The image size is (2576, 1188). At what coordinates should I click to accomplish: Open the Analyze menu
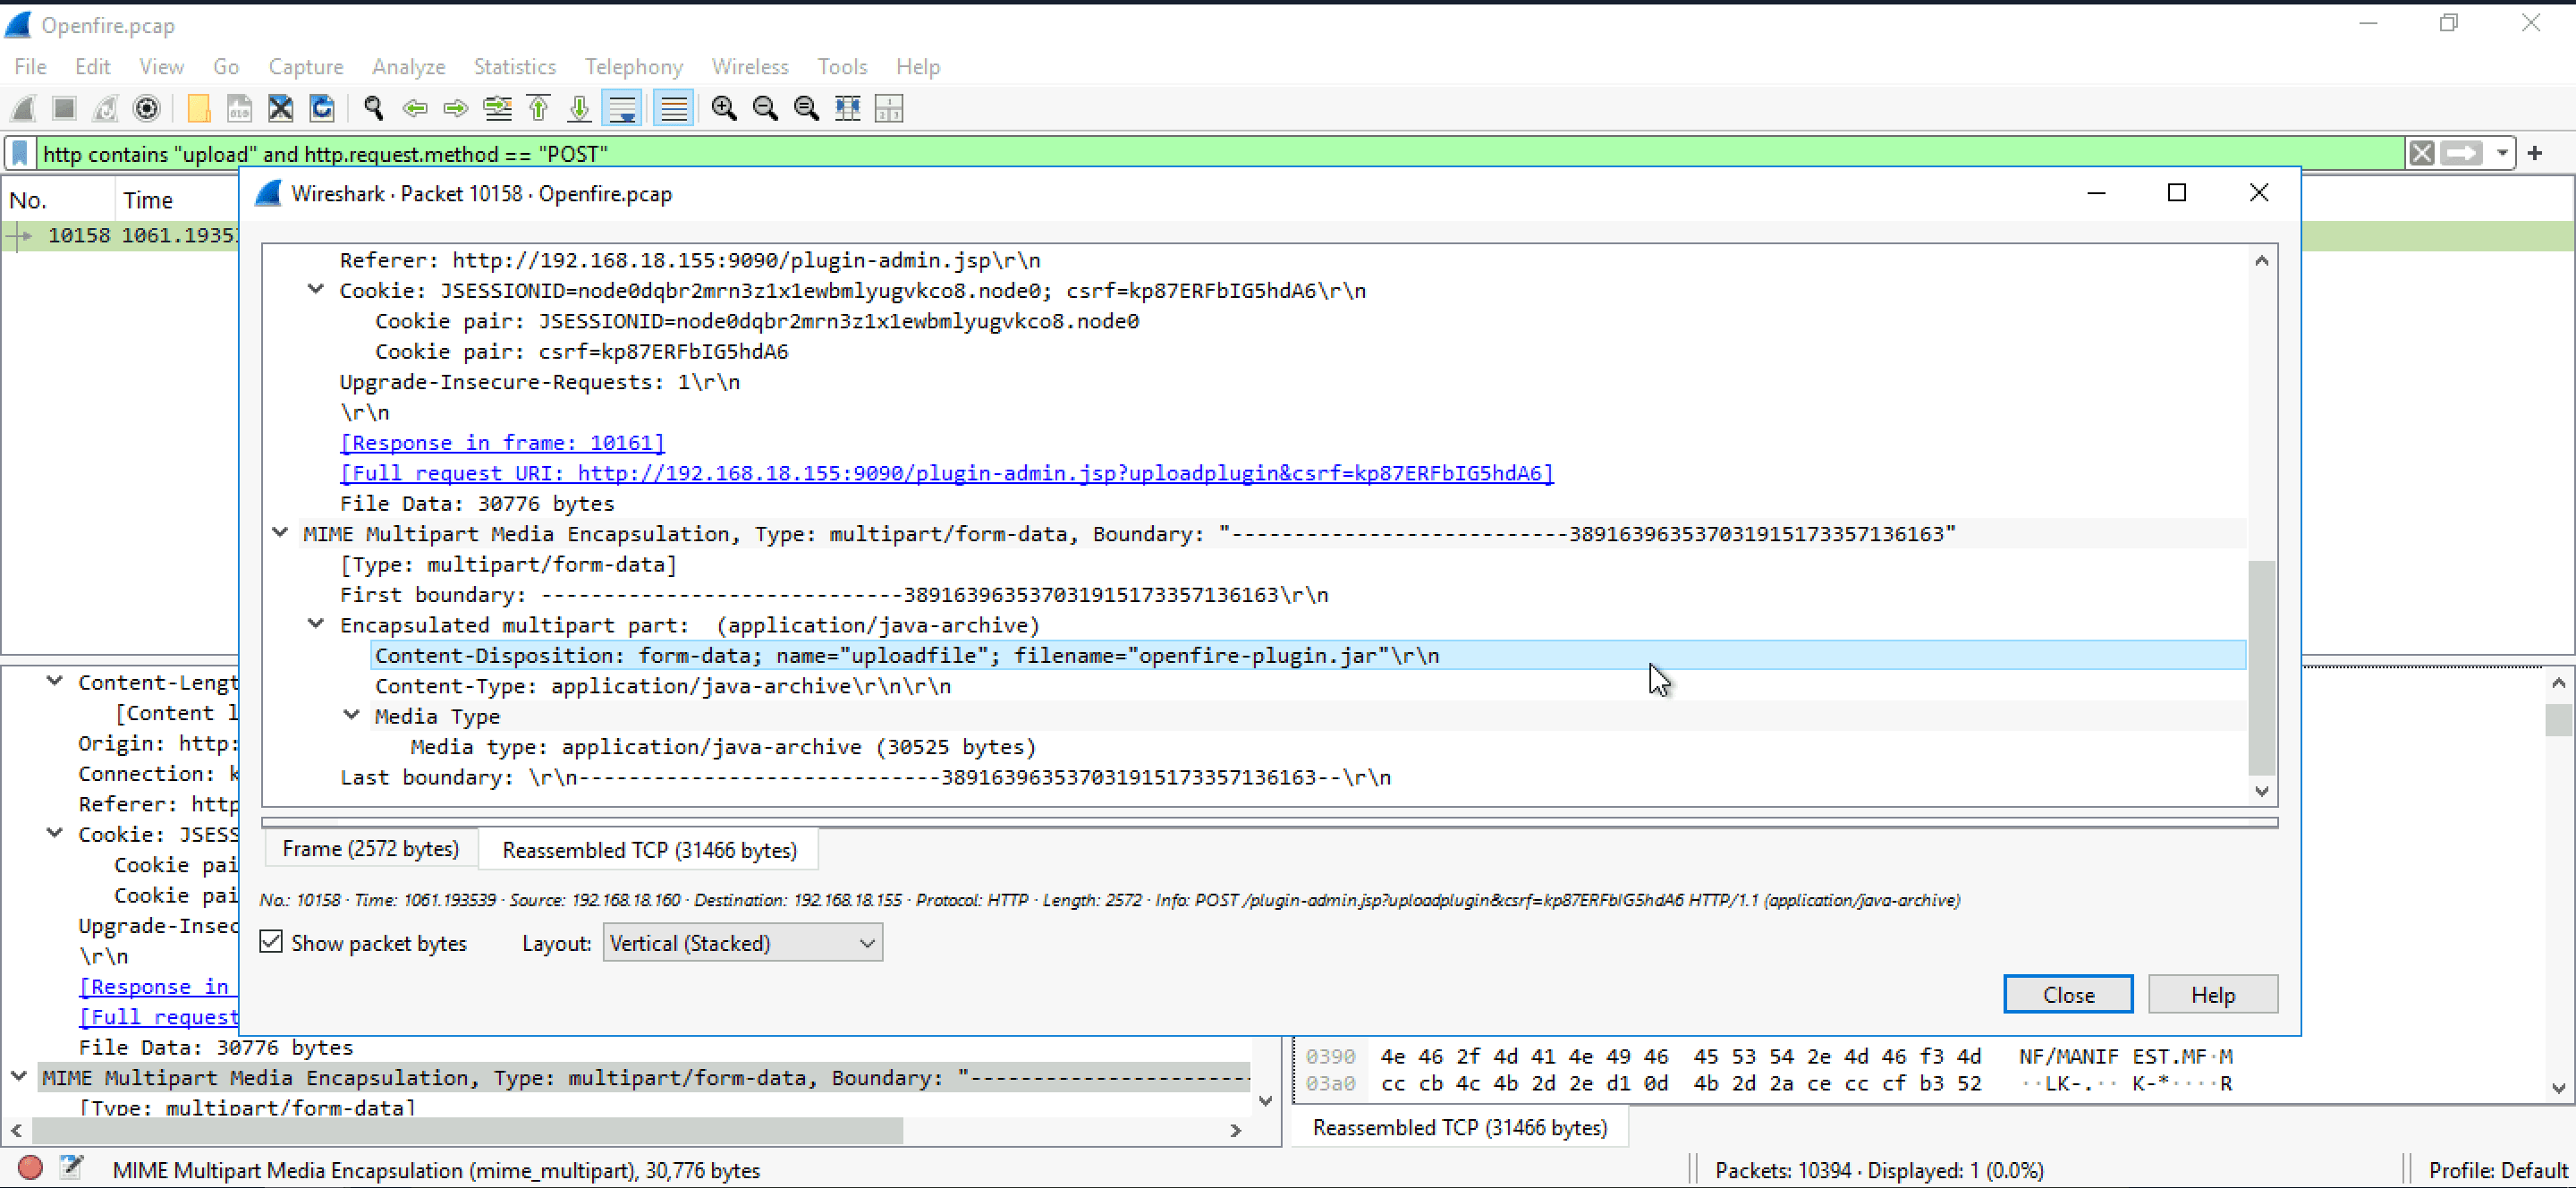pyautogui.click(x=408, y=66)
